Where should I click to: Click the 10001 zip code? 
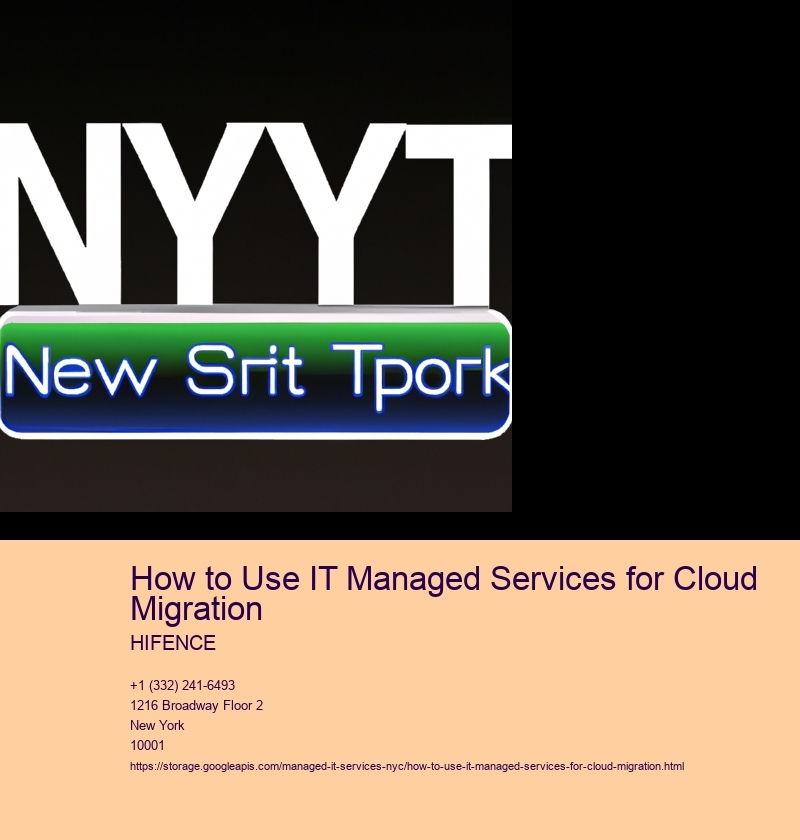click(148, 745)
